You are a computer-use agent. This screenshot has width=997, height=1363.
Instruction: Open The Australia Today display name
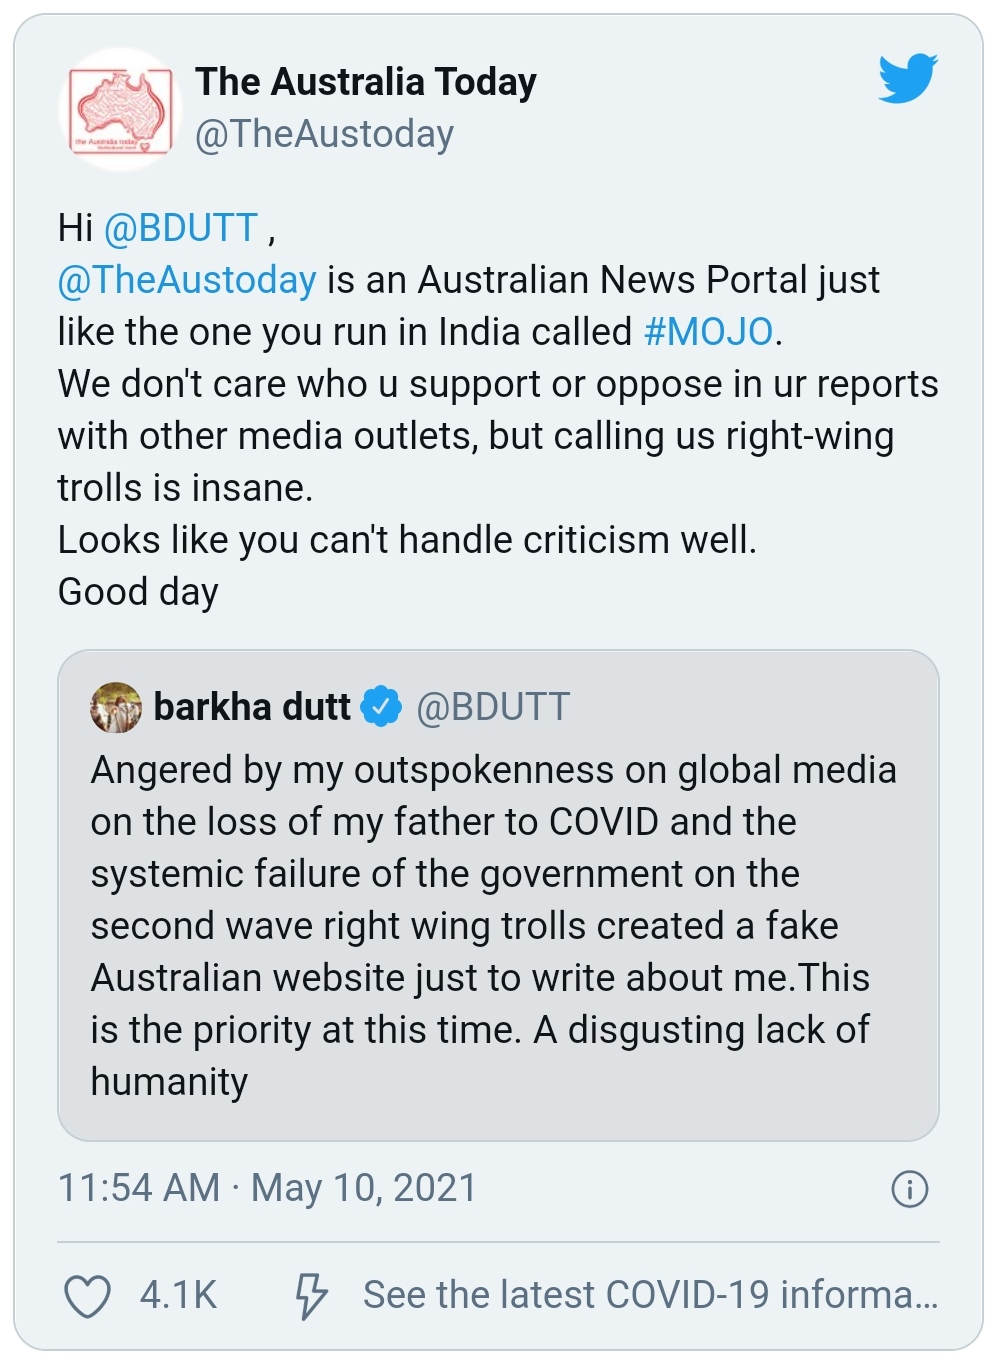pyautogui.click(x=365, y=82)
